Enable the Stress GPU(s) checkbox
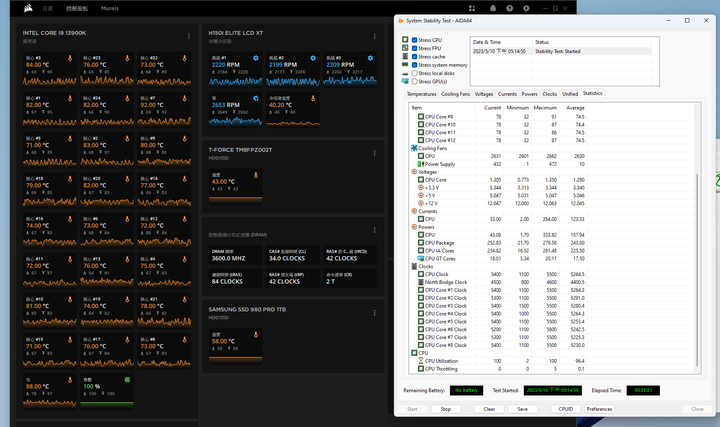 415,81
